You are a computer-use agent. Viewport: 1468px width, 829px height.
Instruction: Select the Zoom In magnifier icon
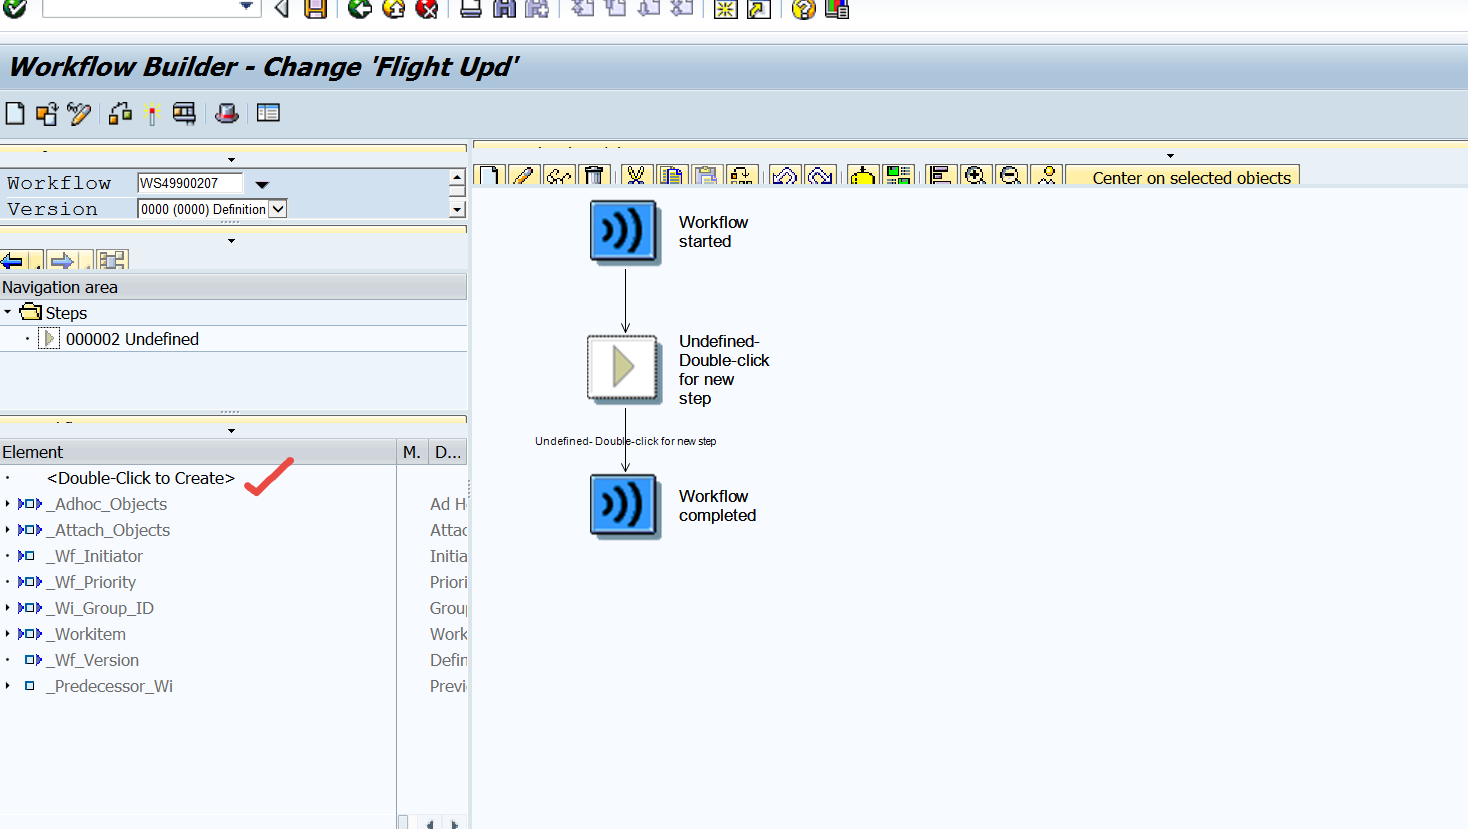975,175
